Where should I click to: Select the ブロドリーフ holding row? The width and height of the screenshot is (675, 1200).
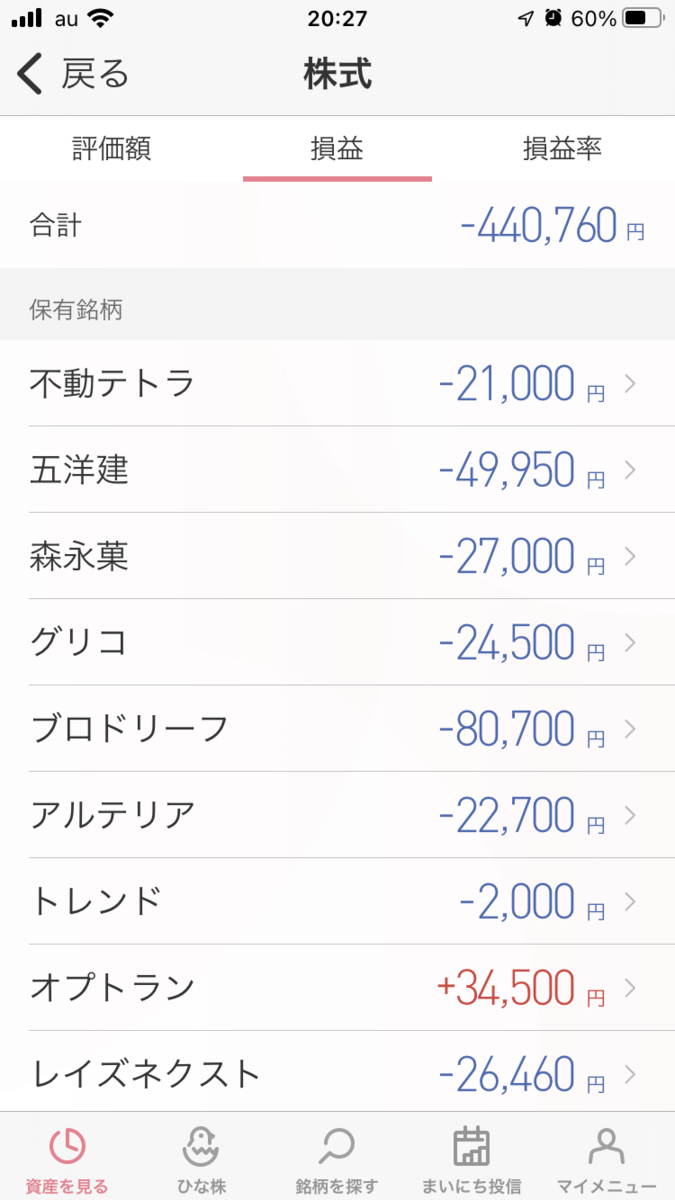pos(337,729)
